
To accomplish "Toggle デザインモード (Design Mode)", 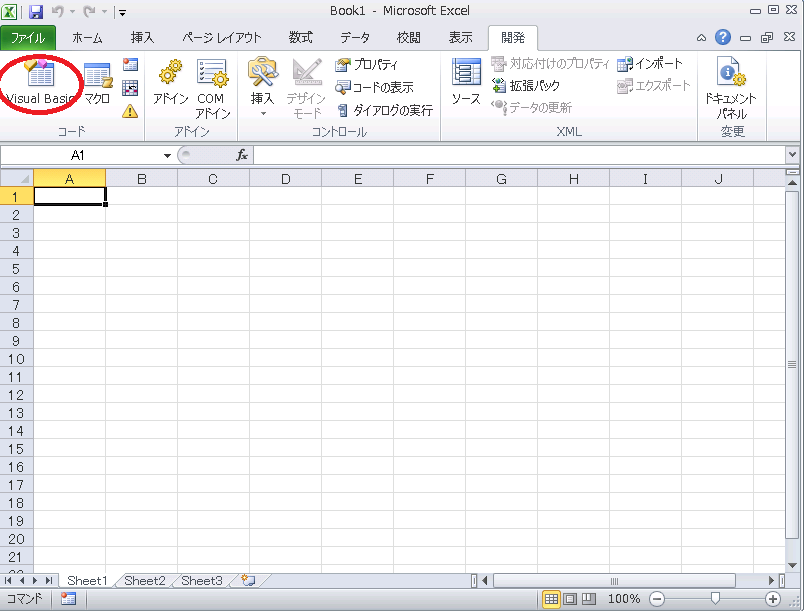I will [307, 88].
